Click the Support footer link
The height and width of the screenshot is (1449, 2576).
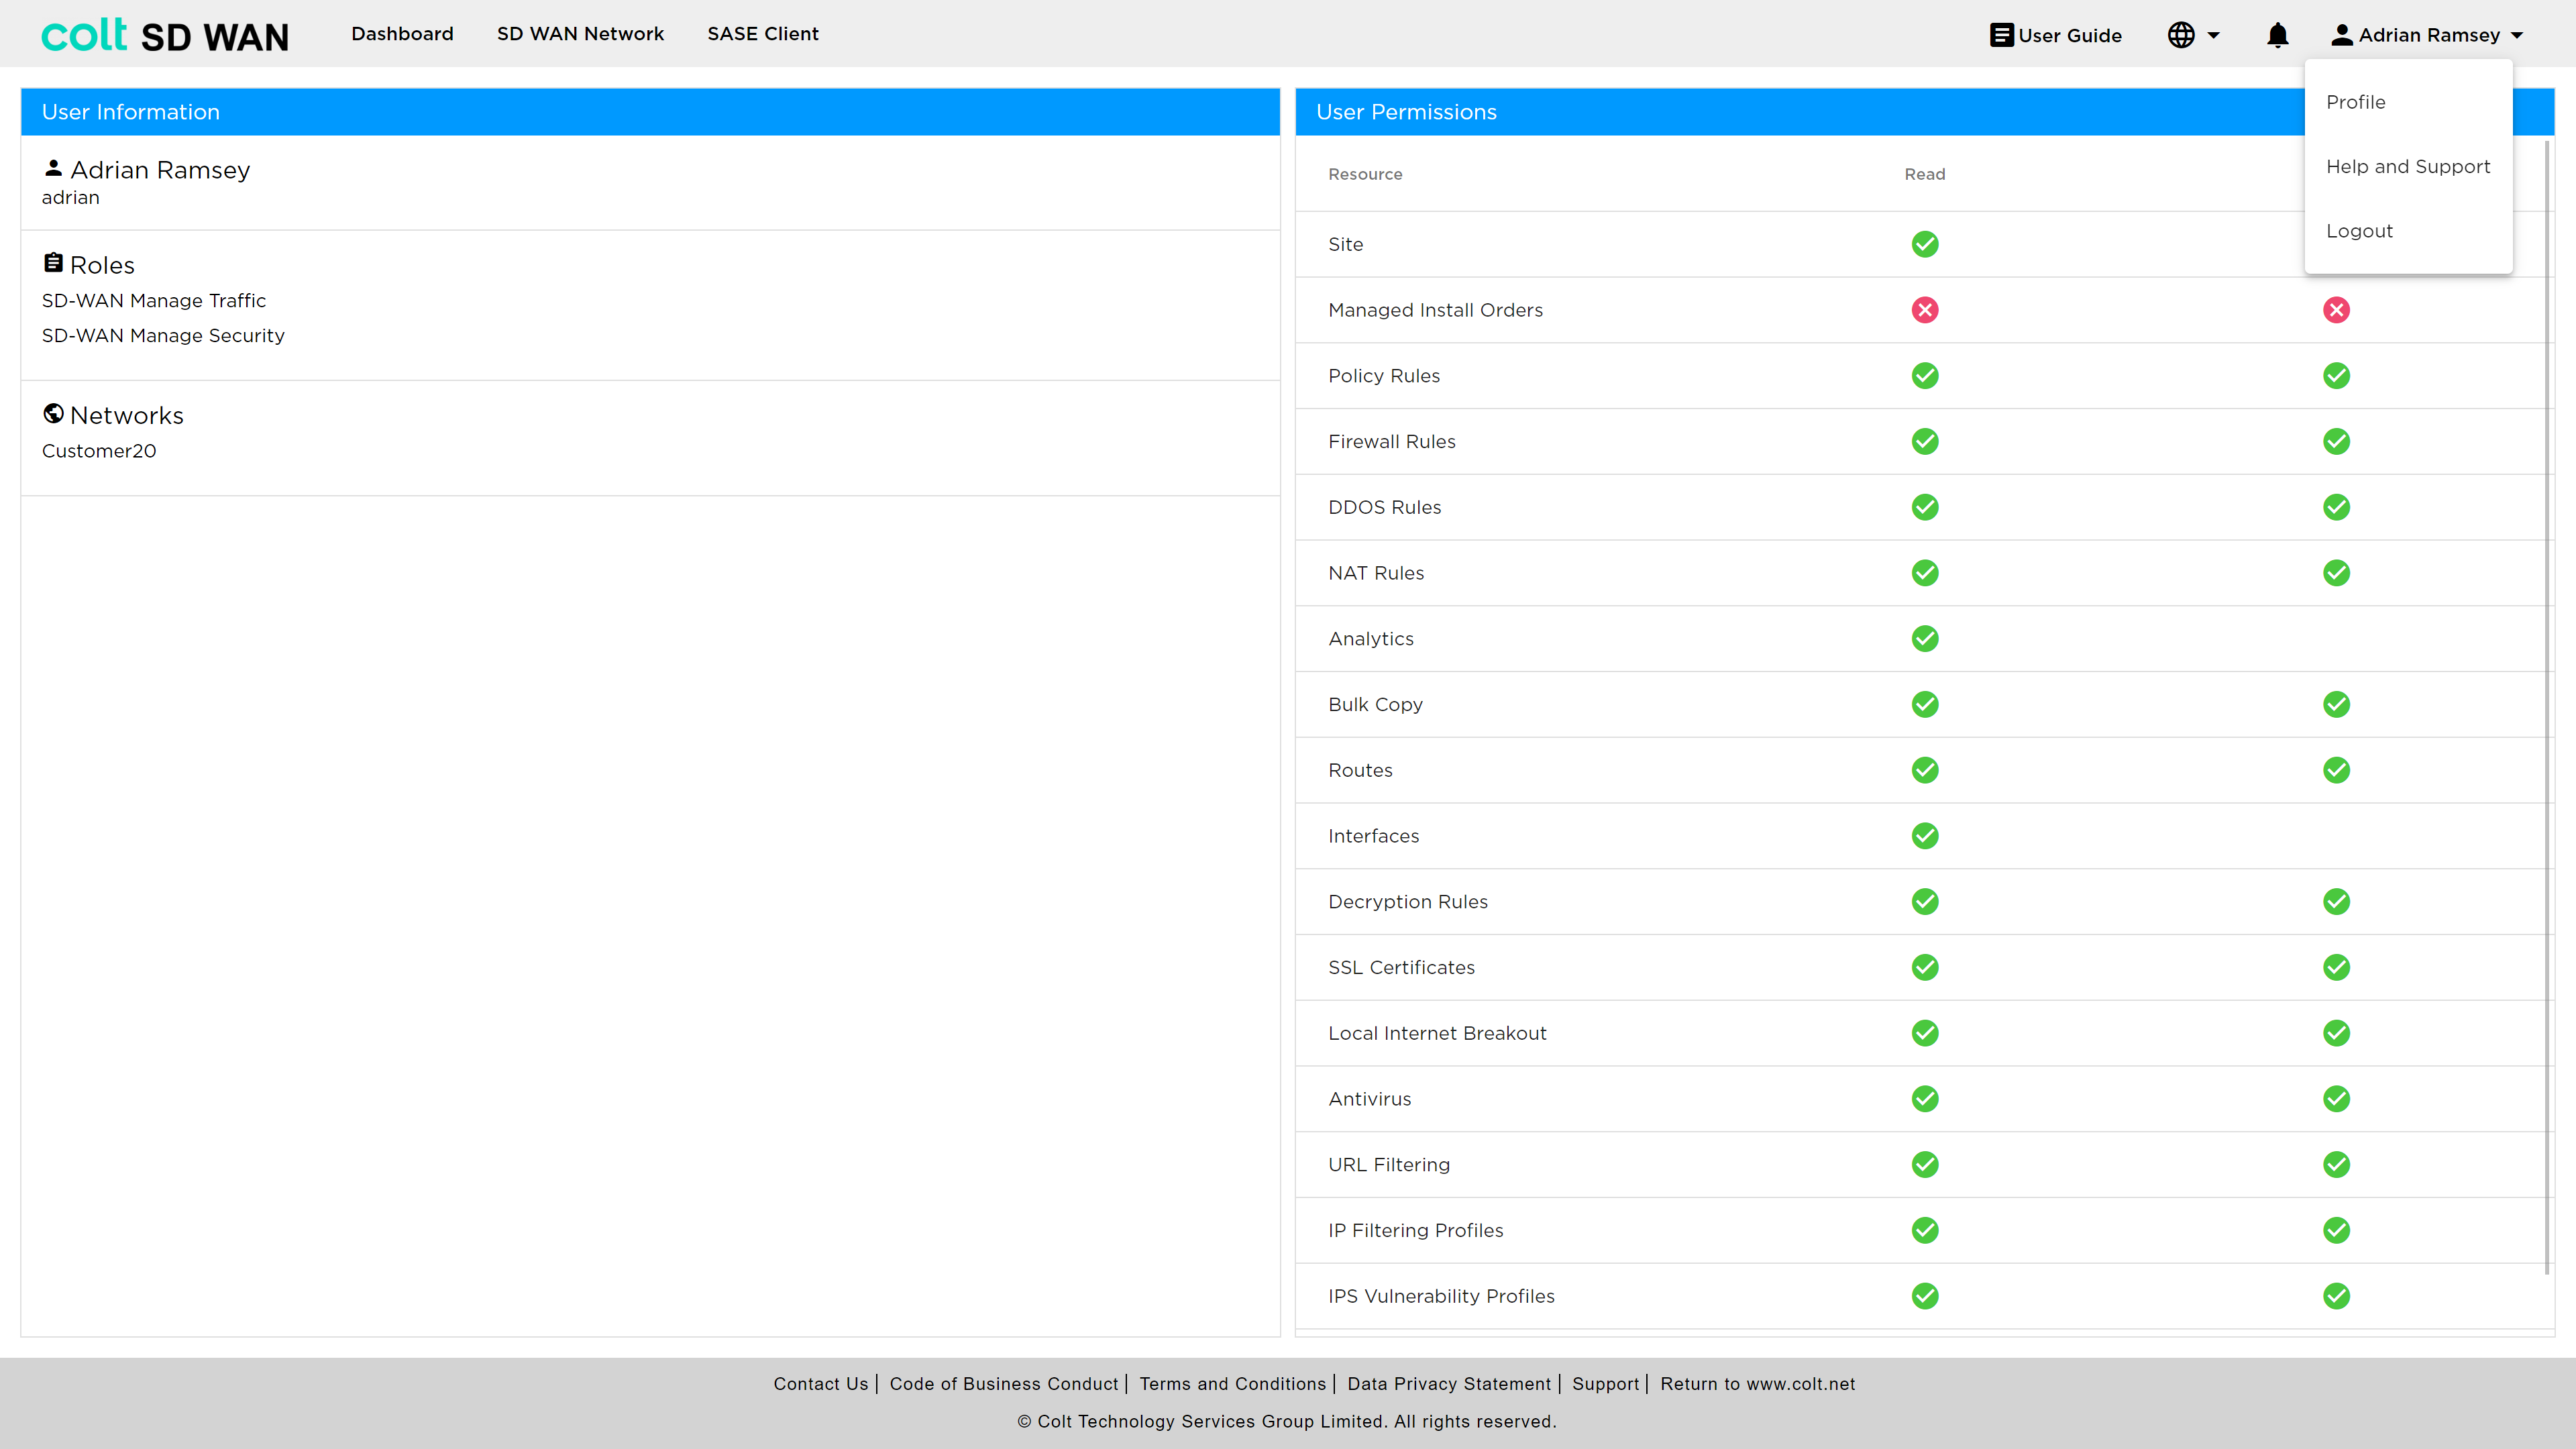tap(1606, 1384)
